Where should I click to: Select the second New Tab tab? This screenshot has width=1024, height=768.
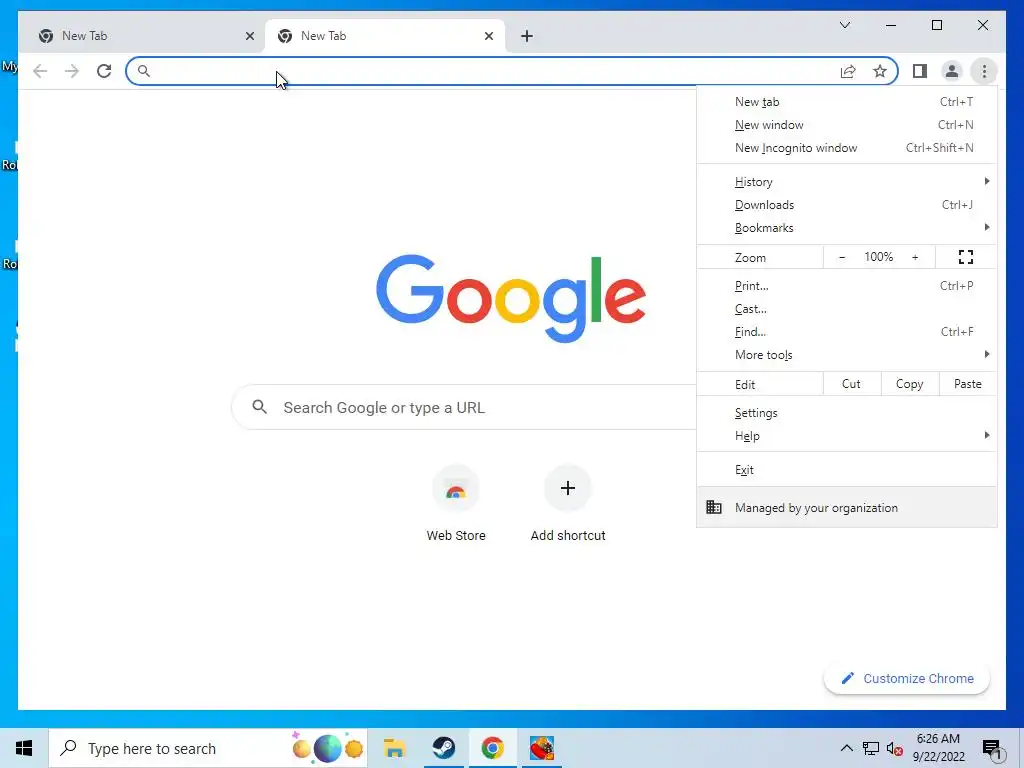coord(384,36)
